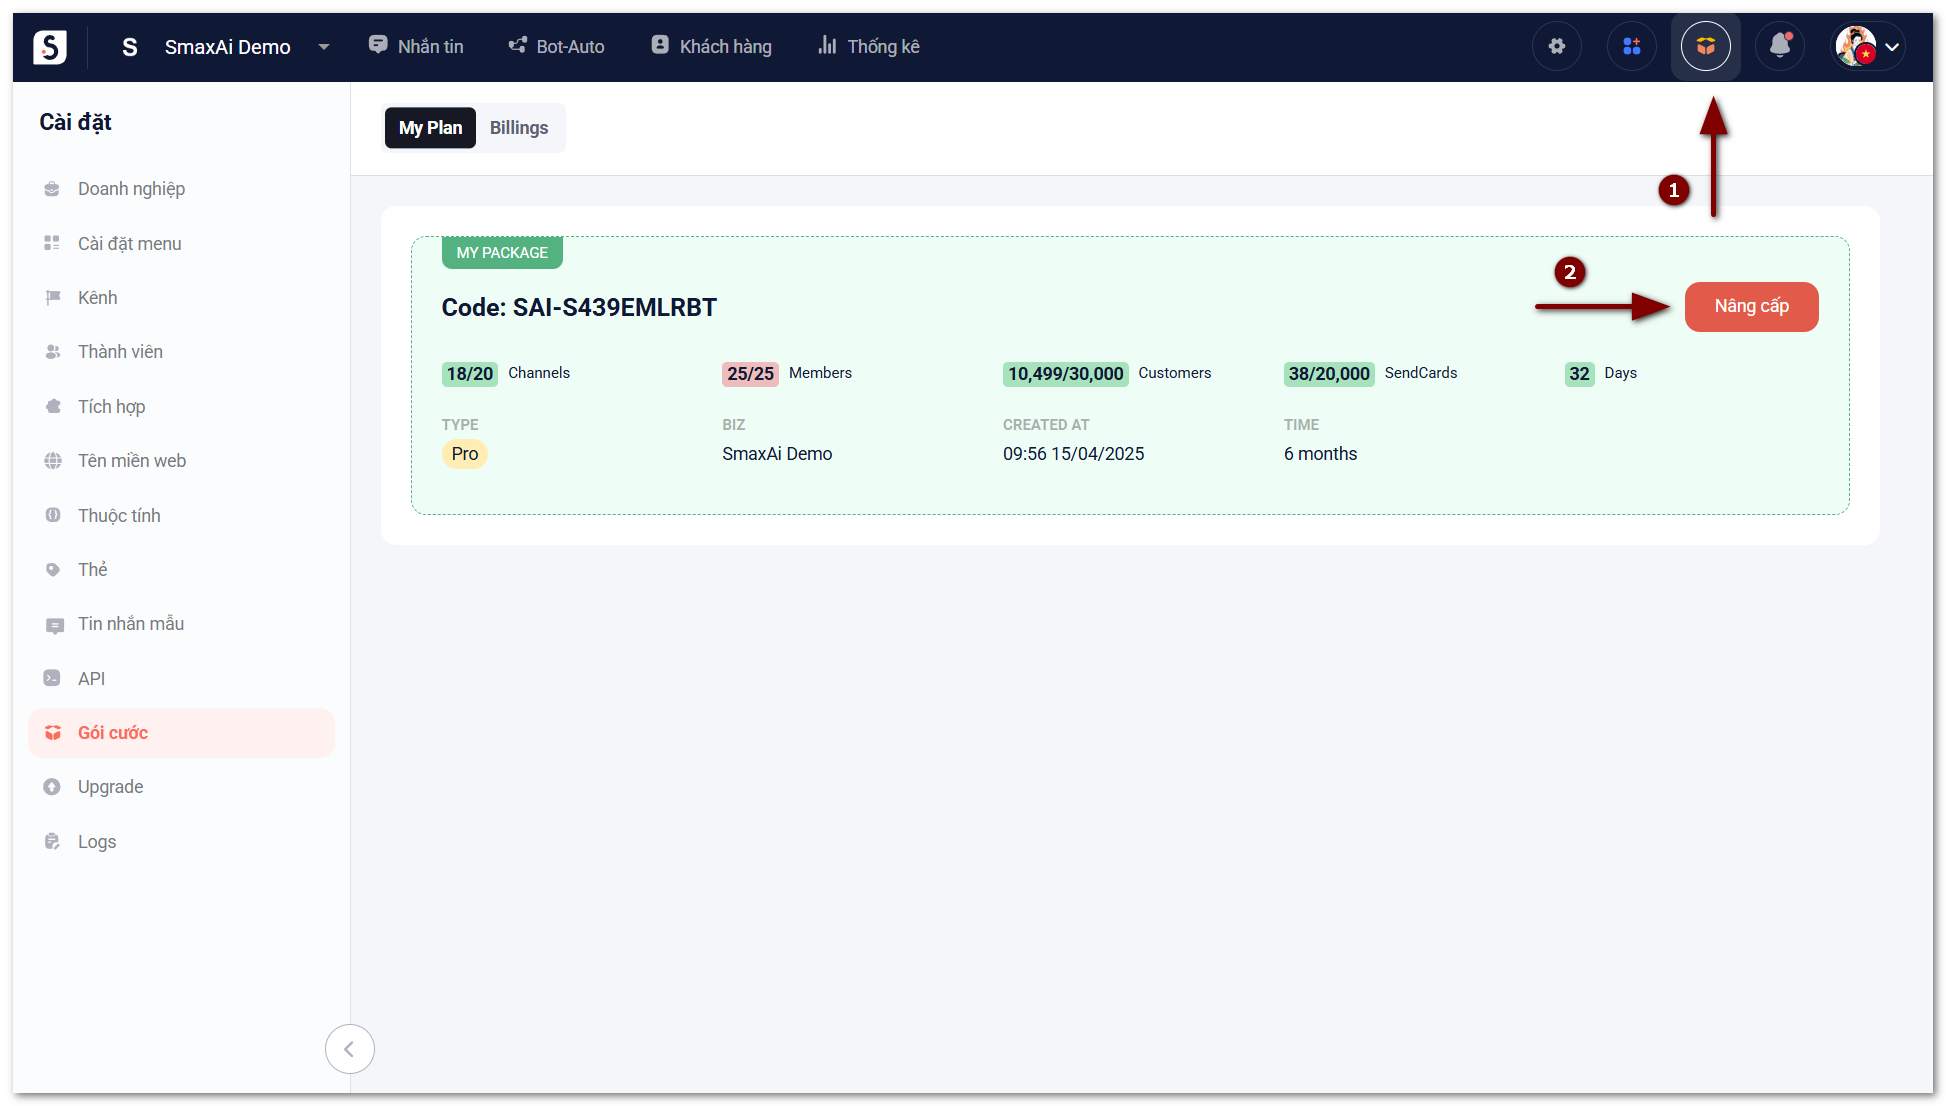Click the SmaxAi S logo icon
The image size is (1946, 1106).
(49, 47)
